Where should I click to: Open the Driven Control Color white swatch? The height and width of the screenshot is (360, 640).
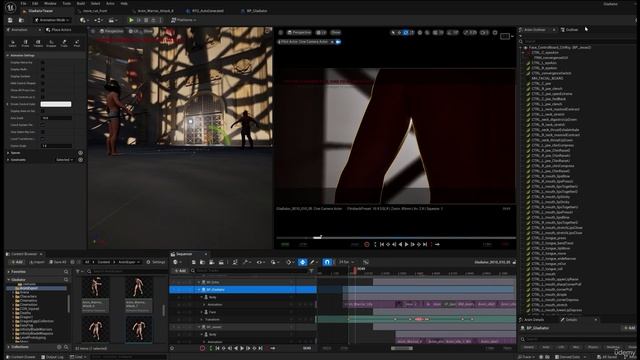pos(56,104)
